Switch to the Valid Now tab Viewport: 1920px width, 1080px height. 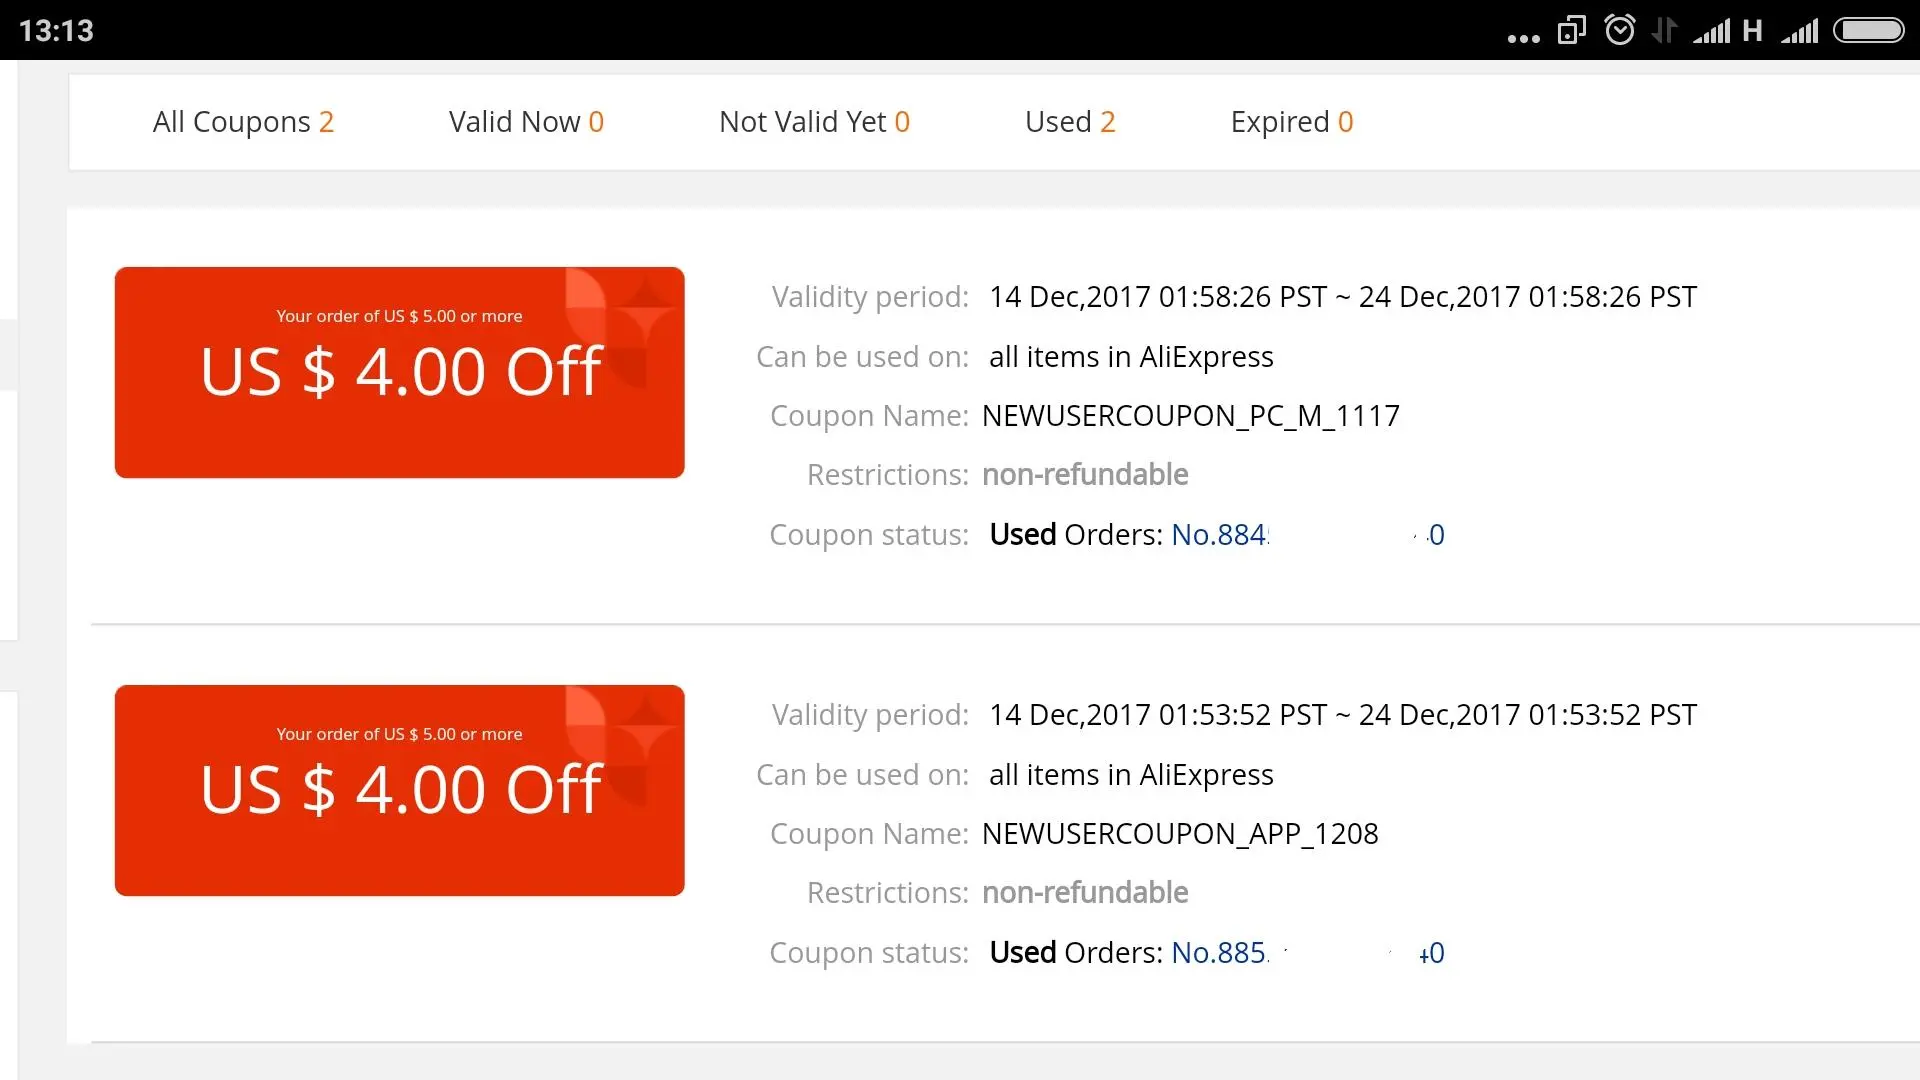tap(526, 122)
